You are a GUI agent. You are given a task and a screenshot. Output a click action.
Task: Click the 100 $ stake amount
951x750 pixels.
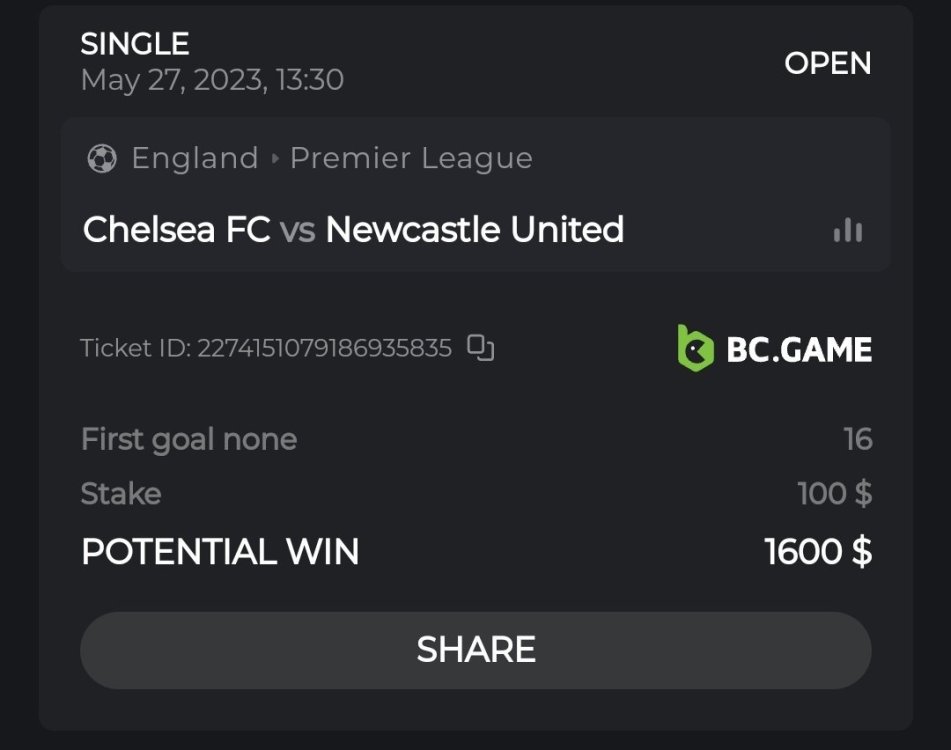834,493
